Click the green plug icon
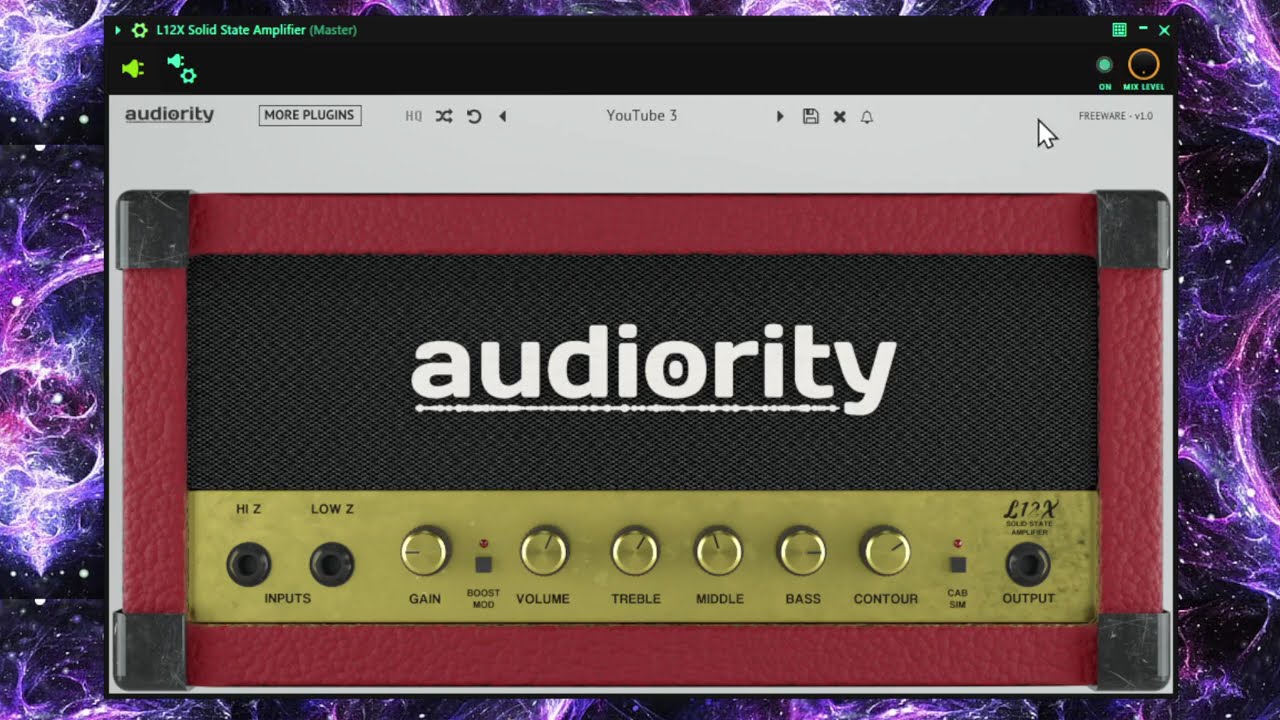 (133, 69)
